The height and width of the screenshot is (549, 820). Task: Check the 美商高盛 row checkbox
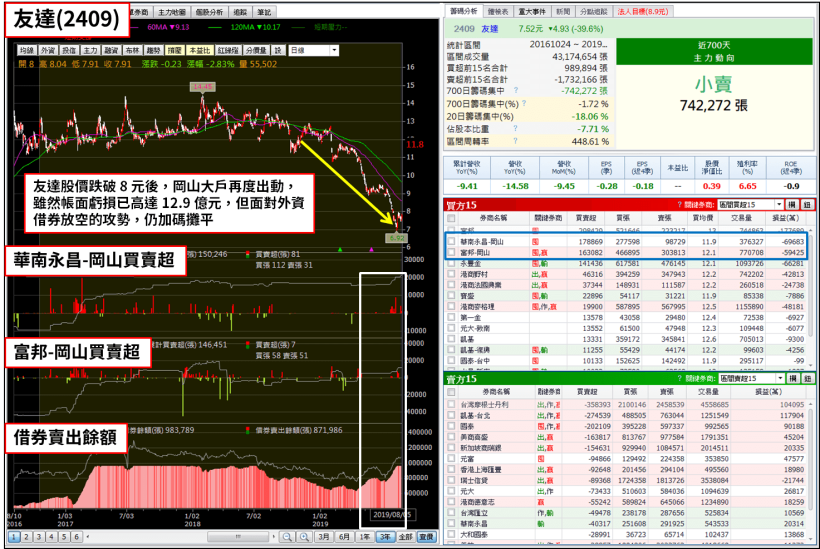click(x=451, y=437)
